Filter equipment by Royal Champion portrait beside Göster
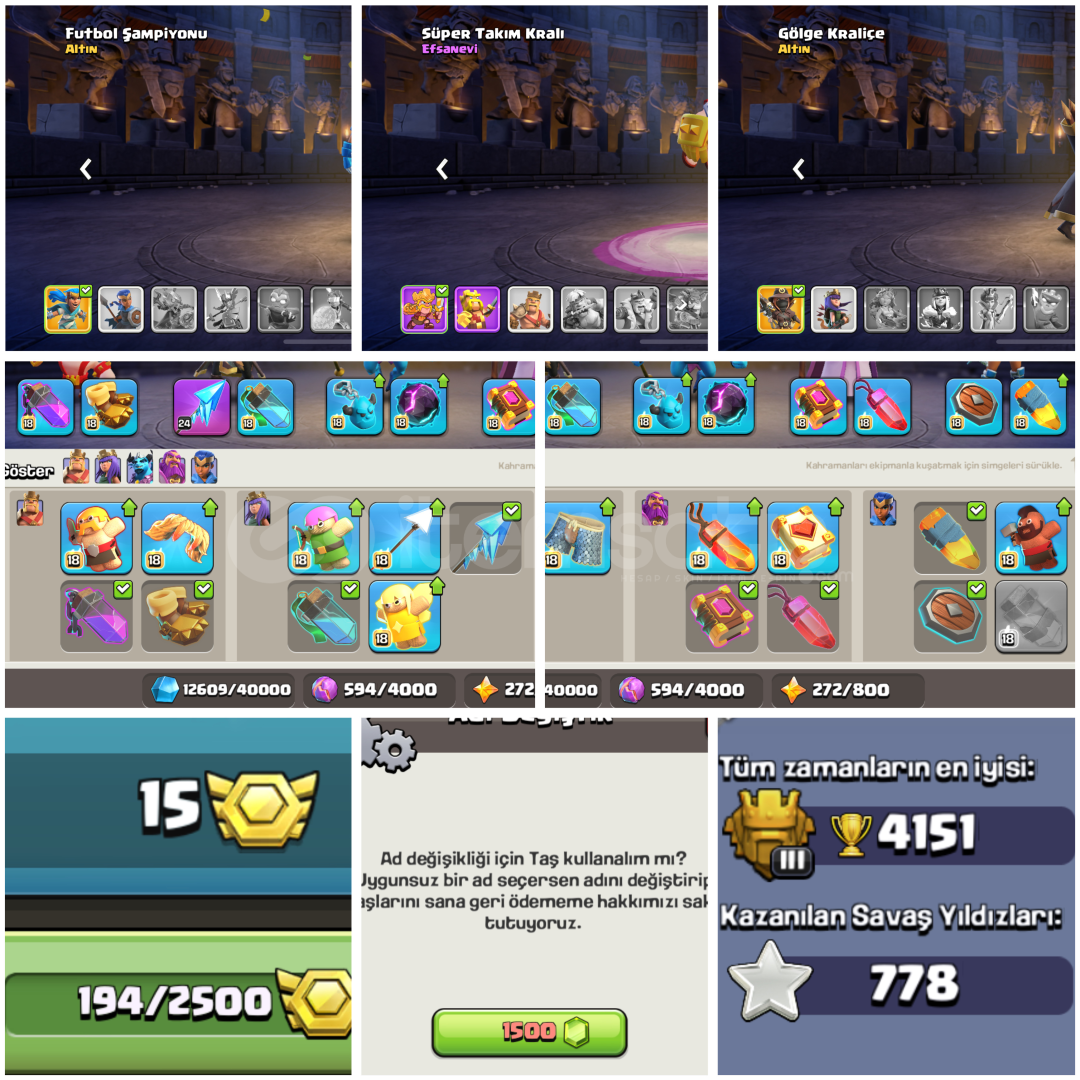This screenshot has height=1080, width=1080. click(x=204, y=468)
